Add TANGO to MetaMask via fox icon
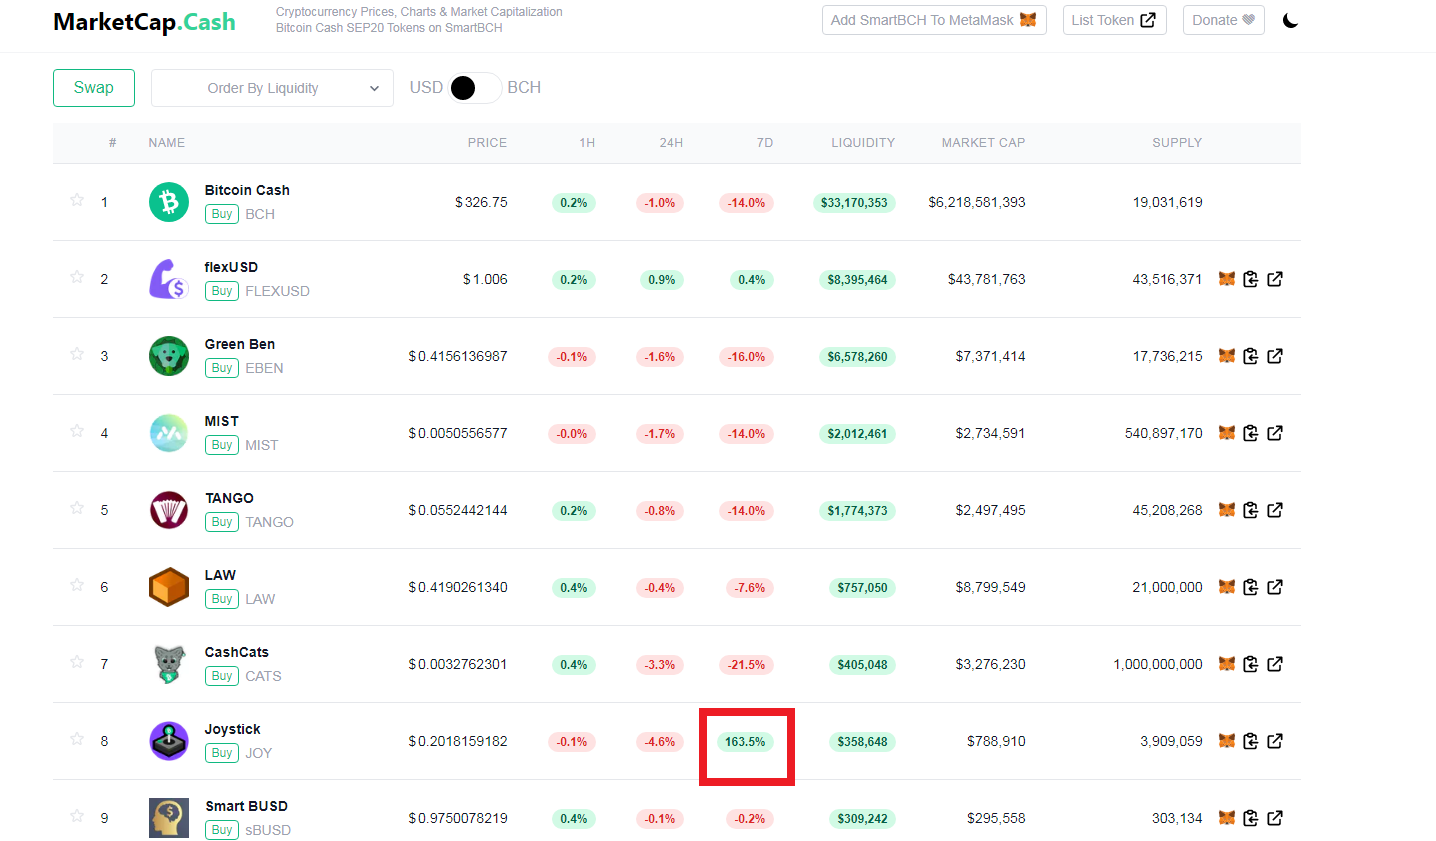This screenshot has height=841, width=1436. pos(1227,510)
